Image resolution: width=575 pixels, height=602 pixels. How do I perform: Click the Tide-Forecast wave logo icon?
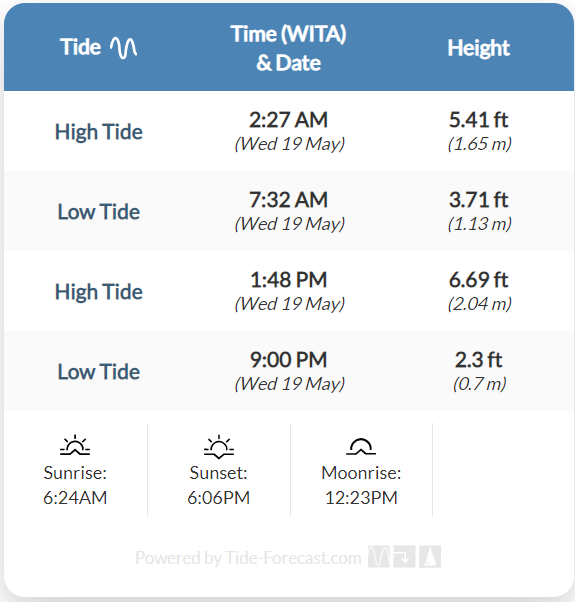point(378,556)
